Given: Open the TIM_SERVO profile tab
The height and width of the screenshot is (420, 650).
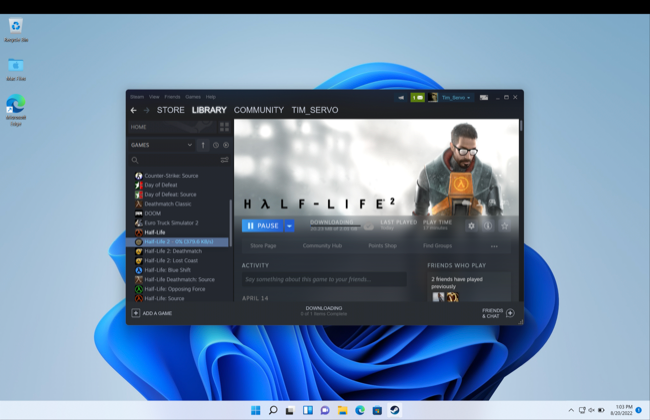Looking at the screenshot, I should (x=315, y=110).
